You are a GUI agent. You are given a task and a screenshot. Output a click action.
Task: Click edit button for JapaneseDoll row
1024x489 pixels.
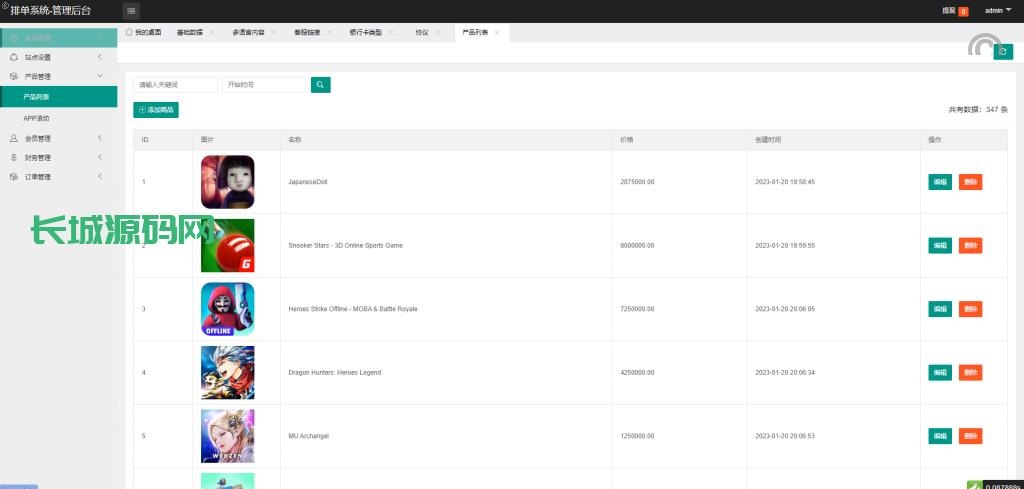[x=940, y=182]
